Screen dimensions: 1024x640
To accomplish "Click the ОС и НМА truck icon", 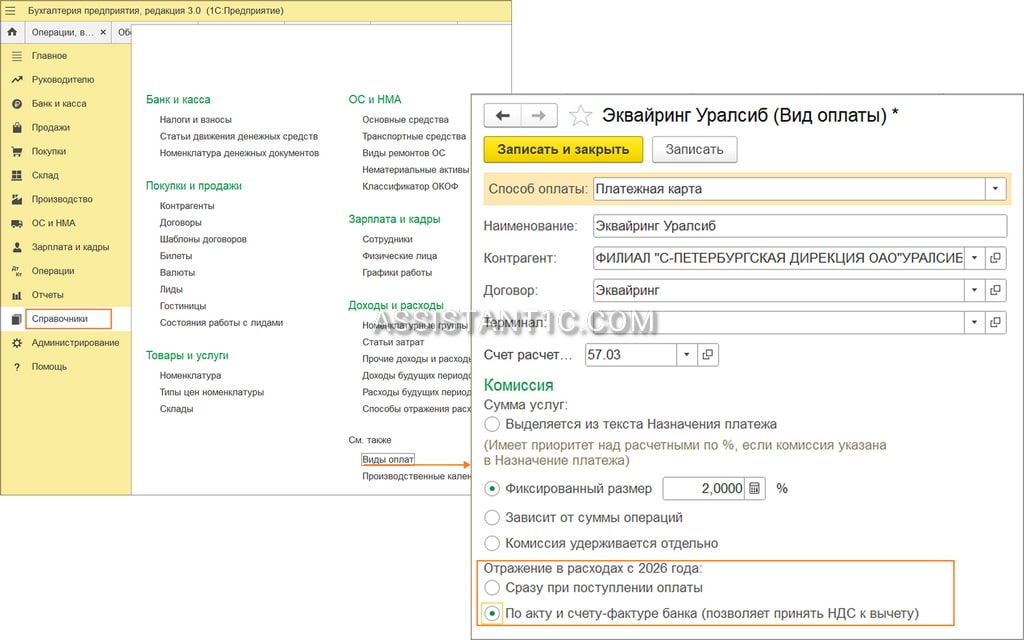I will tap(17, 223).
